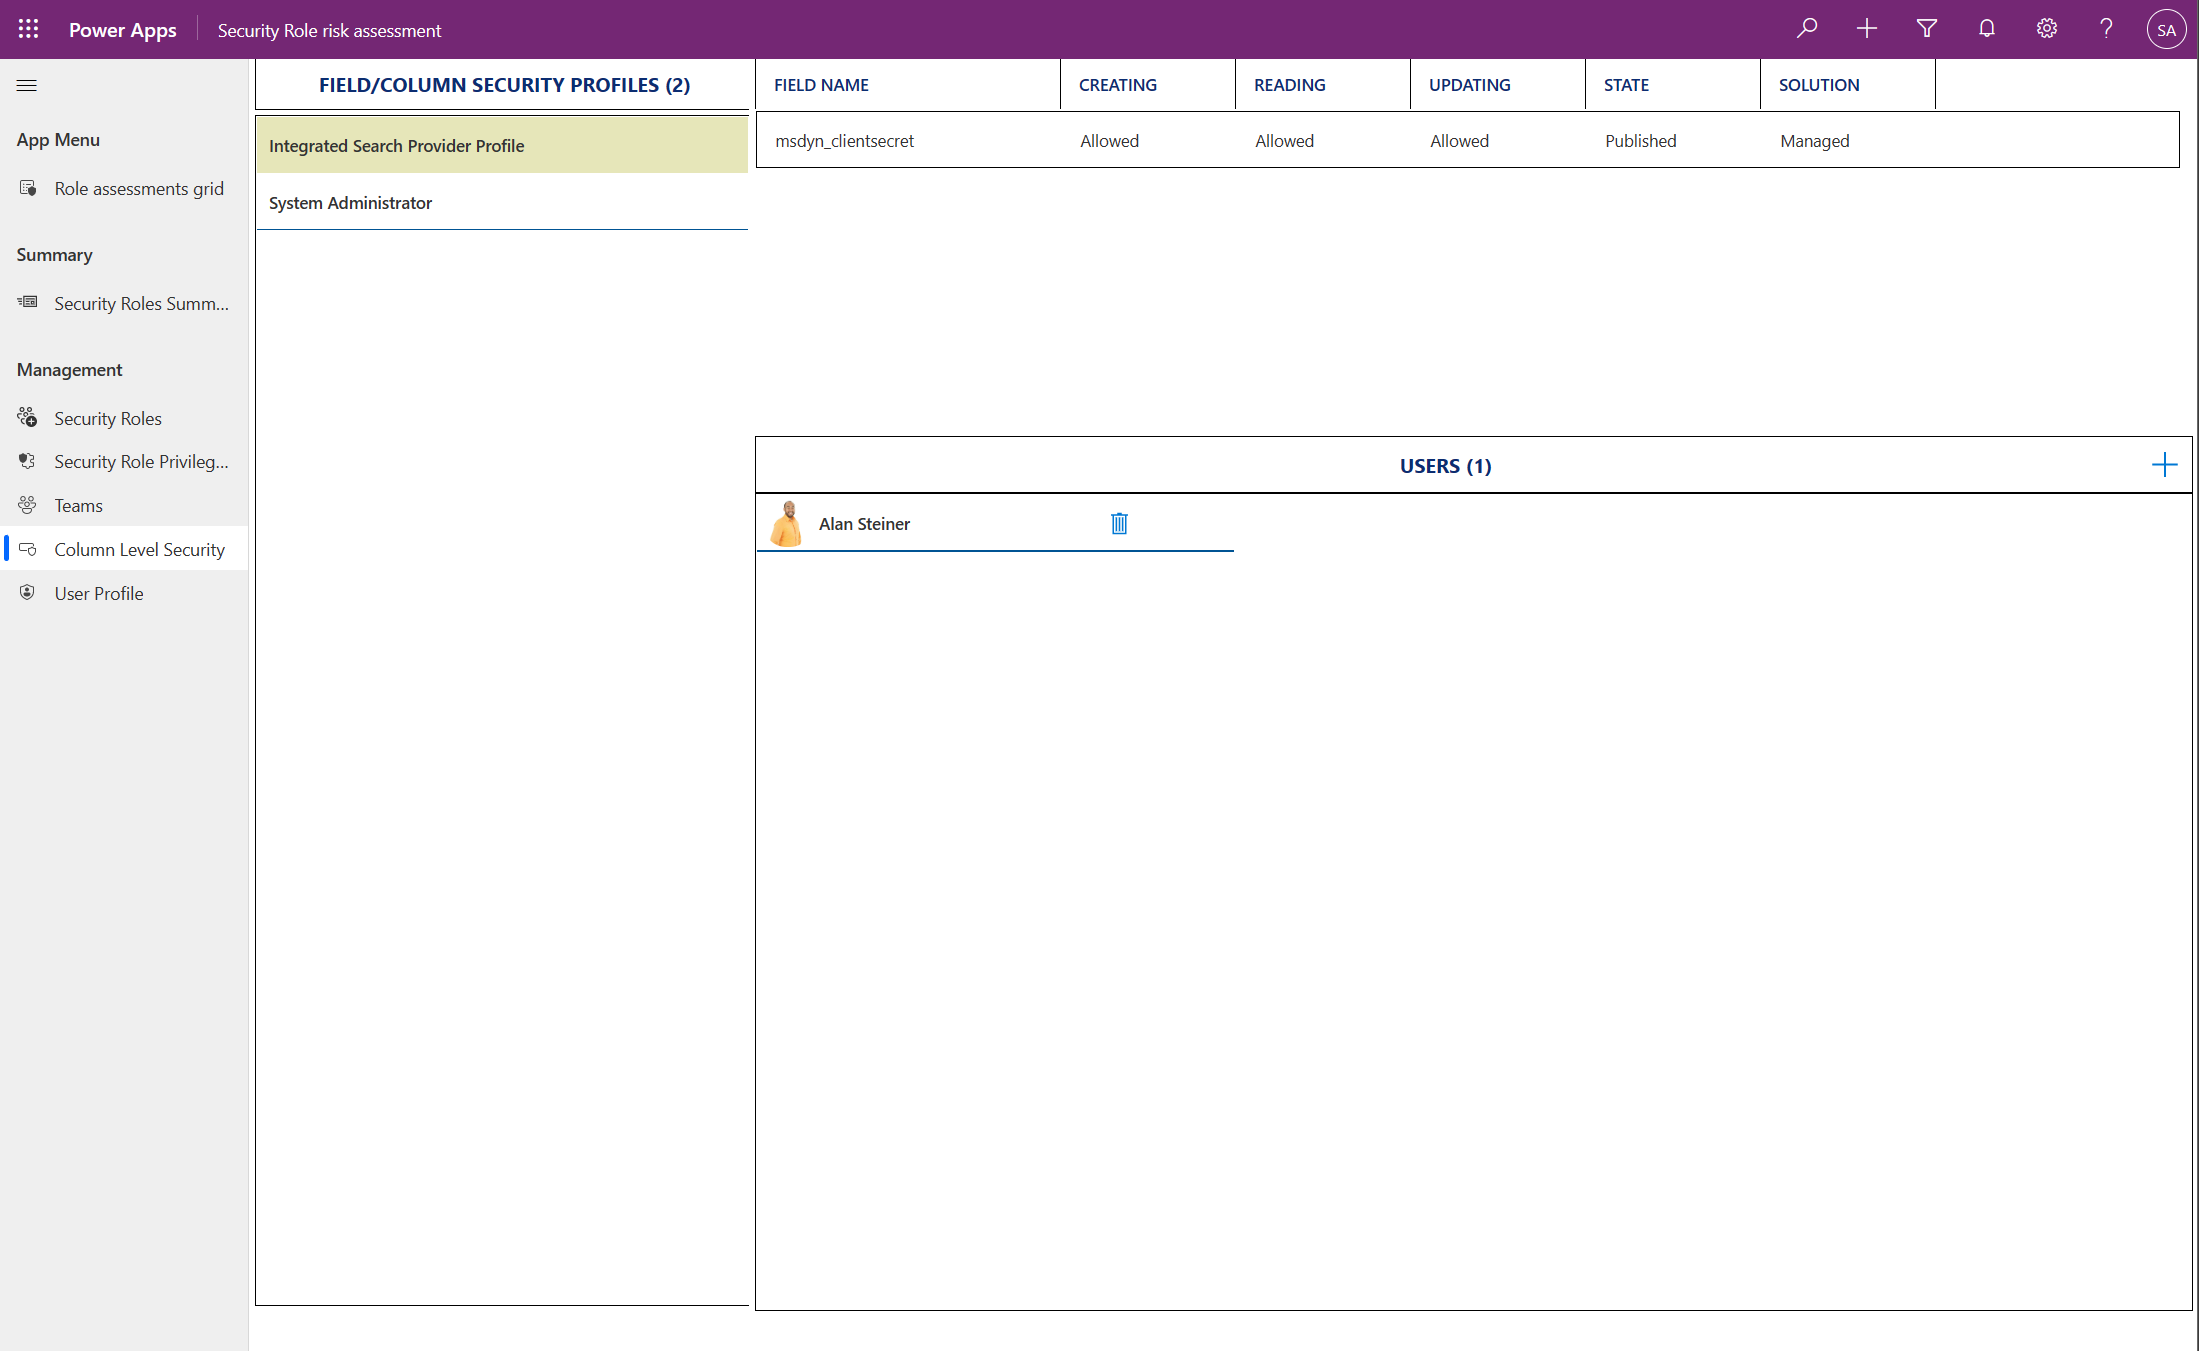The image size is (2199, 1351).
Task: Open the settings gear menu
Action: click(x=2046, y=28)
